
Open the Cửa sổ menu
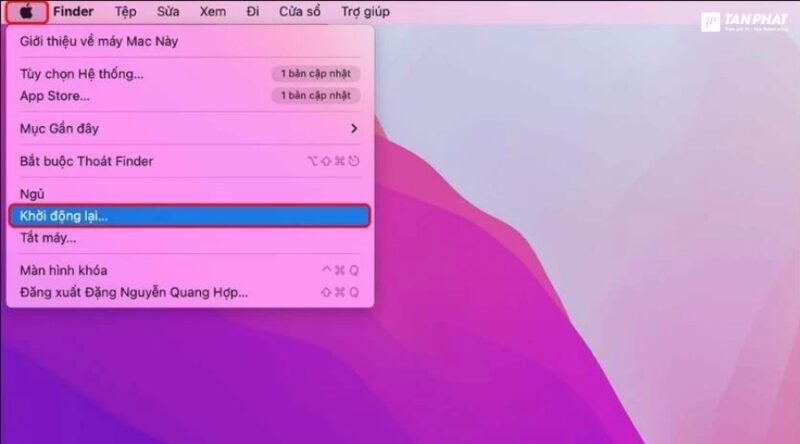tap(299, 12)
